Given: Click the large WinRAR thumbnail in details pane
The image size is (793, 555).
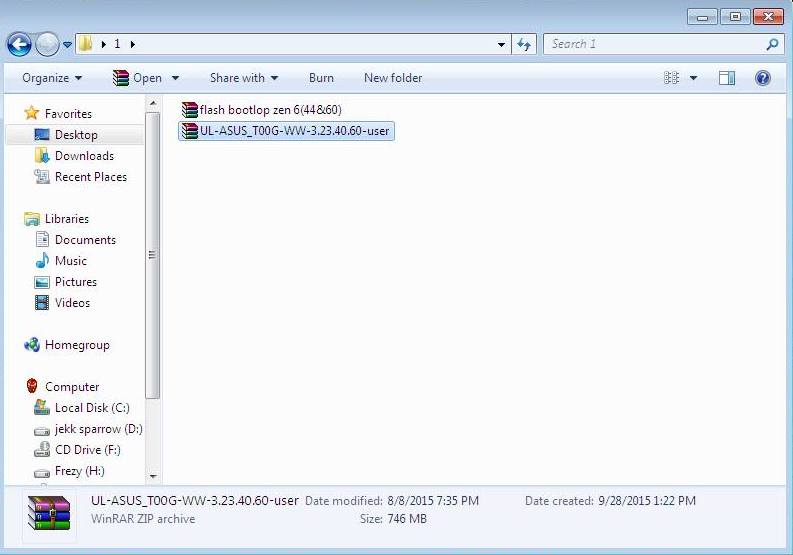Looking at the screenshot, I should click(x=49, y=513).
